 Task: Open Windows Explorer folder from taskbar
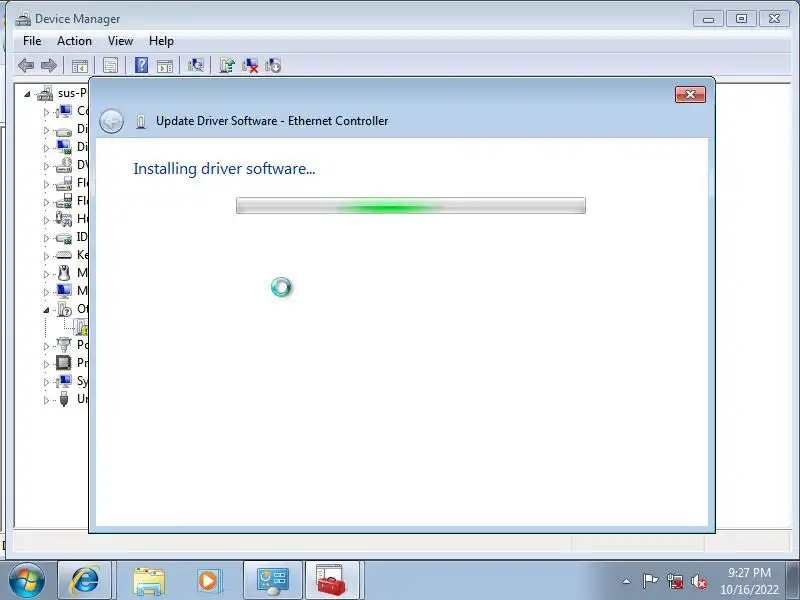[148, 581]
